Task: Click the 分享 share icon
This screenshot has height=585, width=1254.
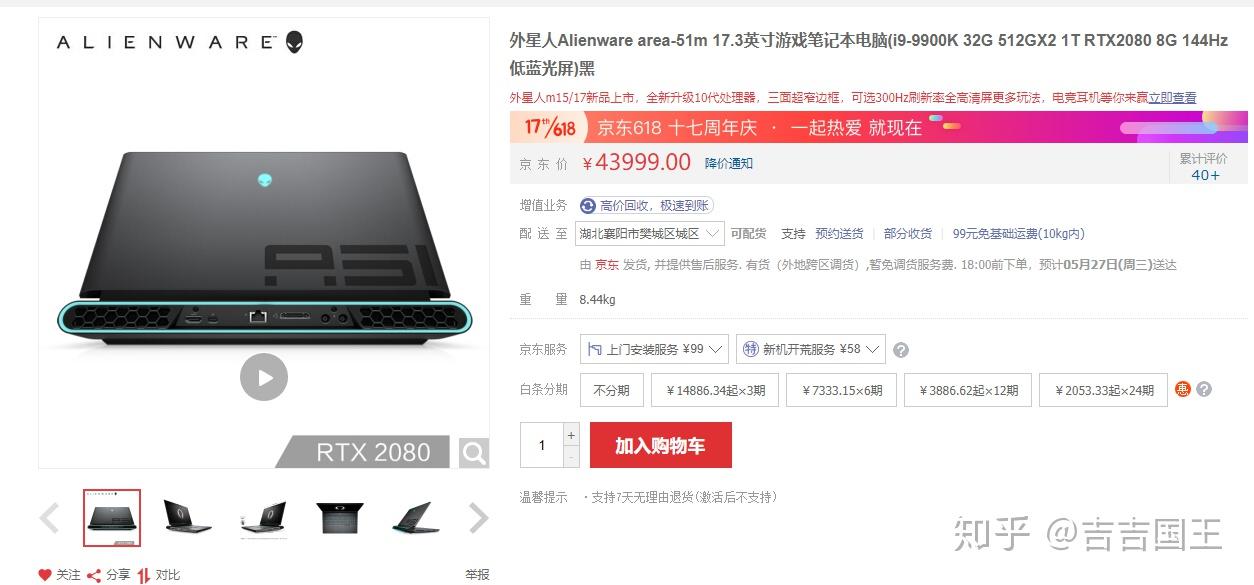Action: (x=94, y=575)
